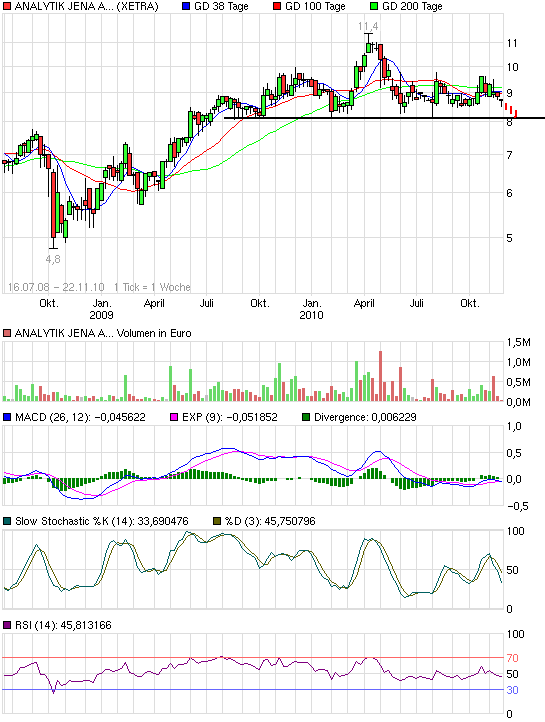Click the 2010 year label

tap(311, 315)
